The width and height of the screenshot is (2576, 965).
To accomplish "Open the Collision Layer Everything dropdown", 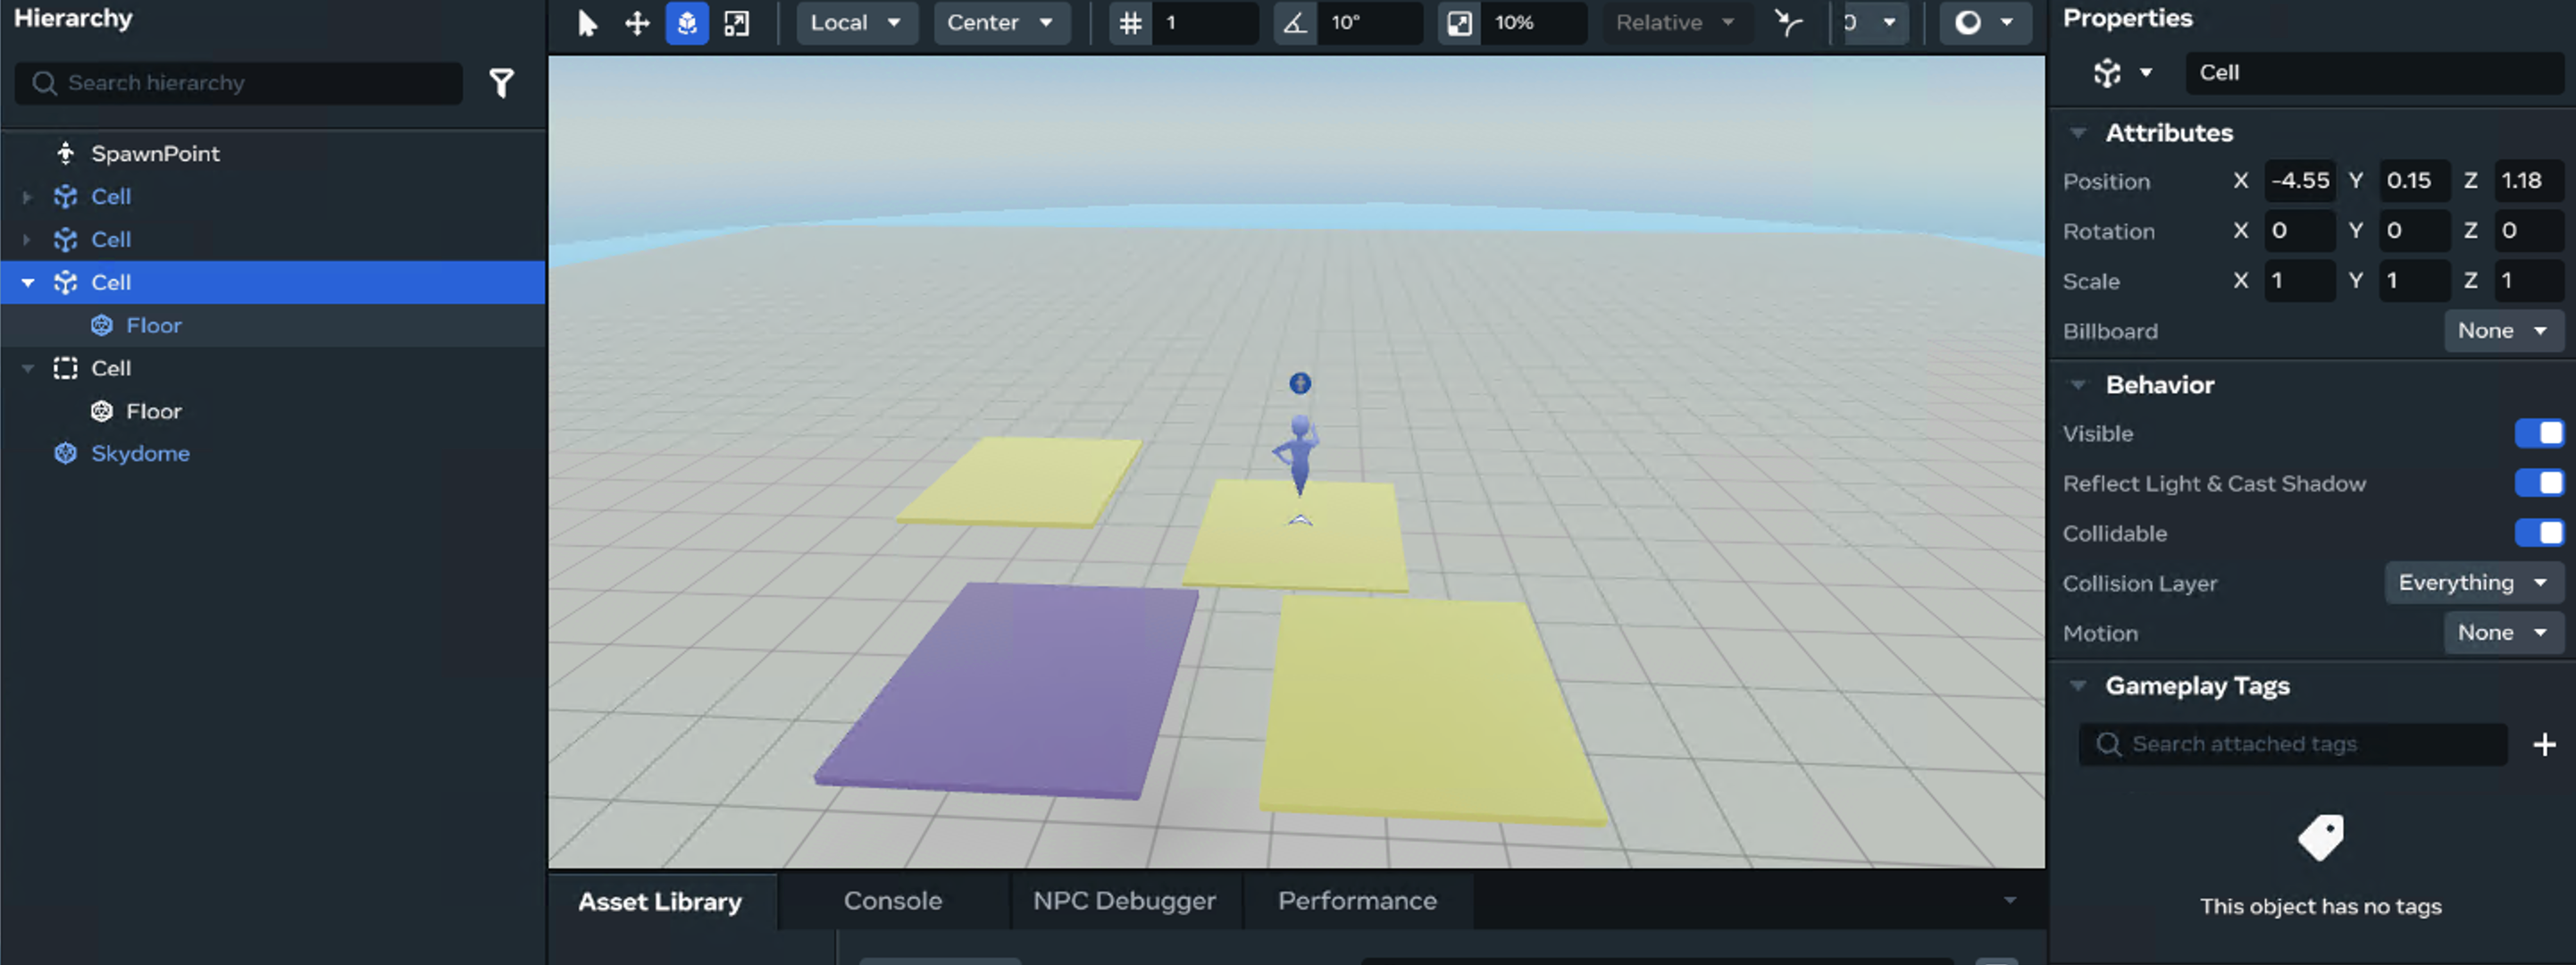I will pos(2472,583).
